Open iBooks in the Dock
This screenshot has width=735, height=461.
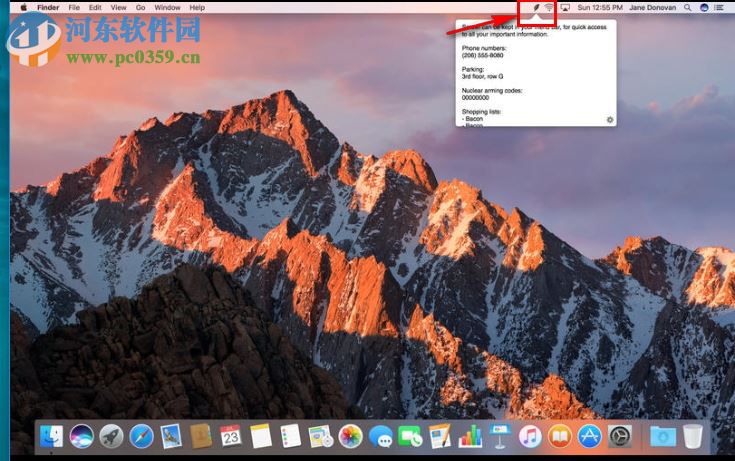(560, 436)
